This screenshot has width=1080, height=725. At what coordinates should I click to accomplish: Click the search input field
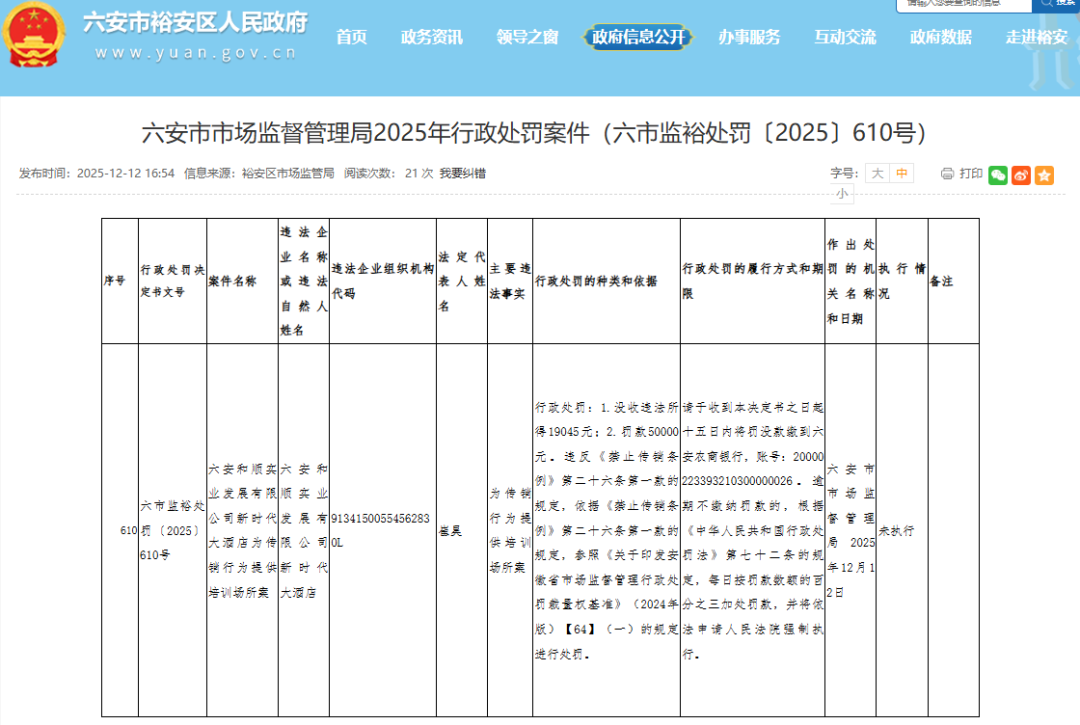point(960,4)
